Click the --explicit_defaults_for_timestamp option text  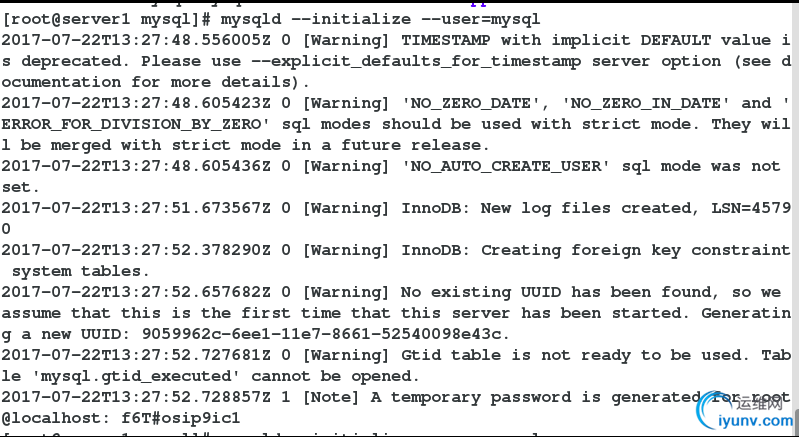tap(416, 62)
